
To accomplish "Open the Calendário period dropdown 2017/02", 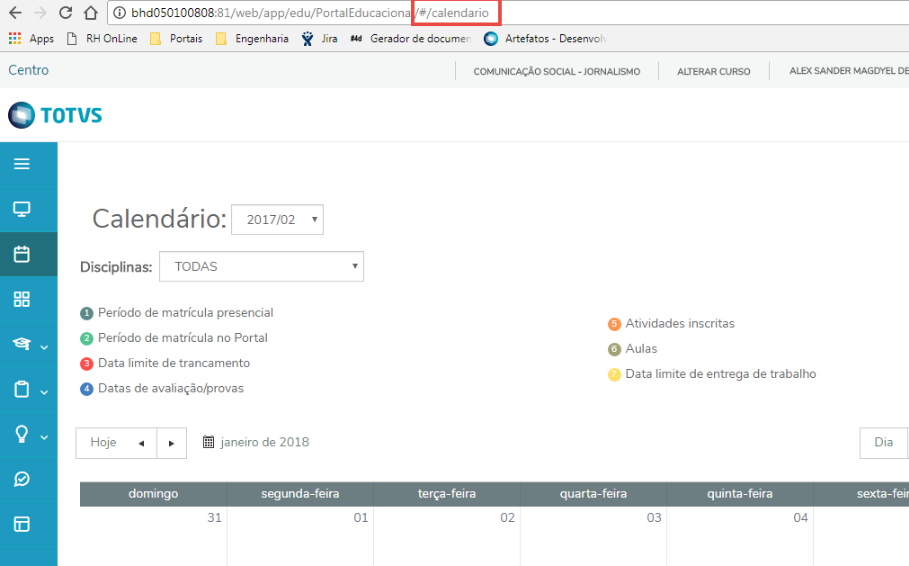I will [277, 220].
